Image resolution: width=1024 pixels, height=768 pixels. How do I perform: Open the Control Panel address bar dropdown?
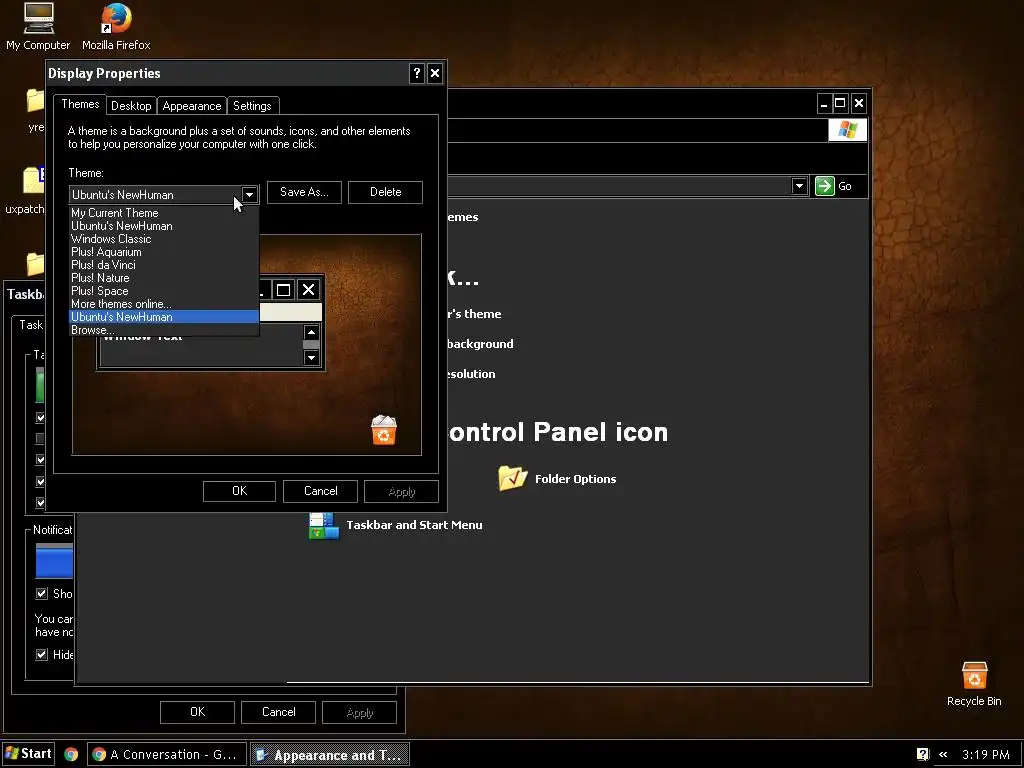coord(799,186)
